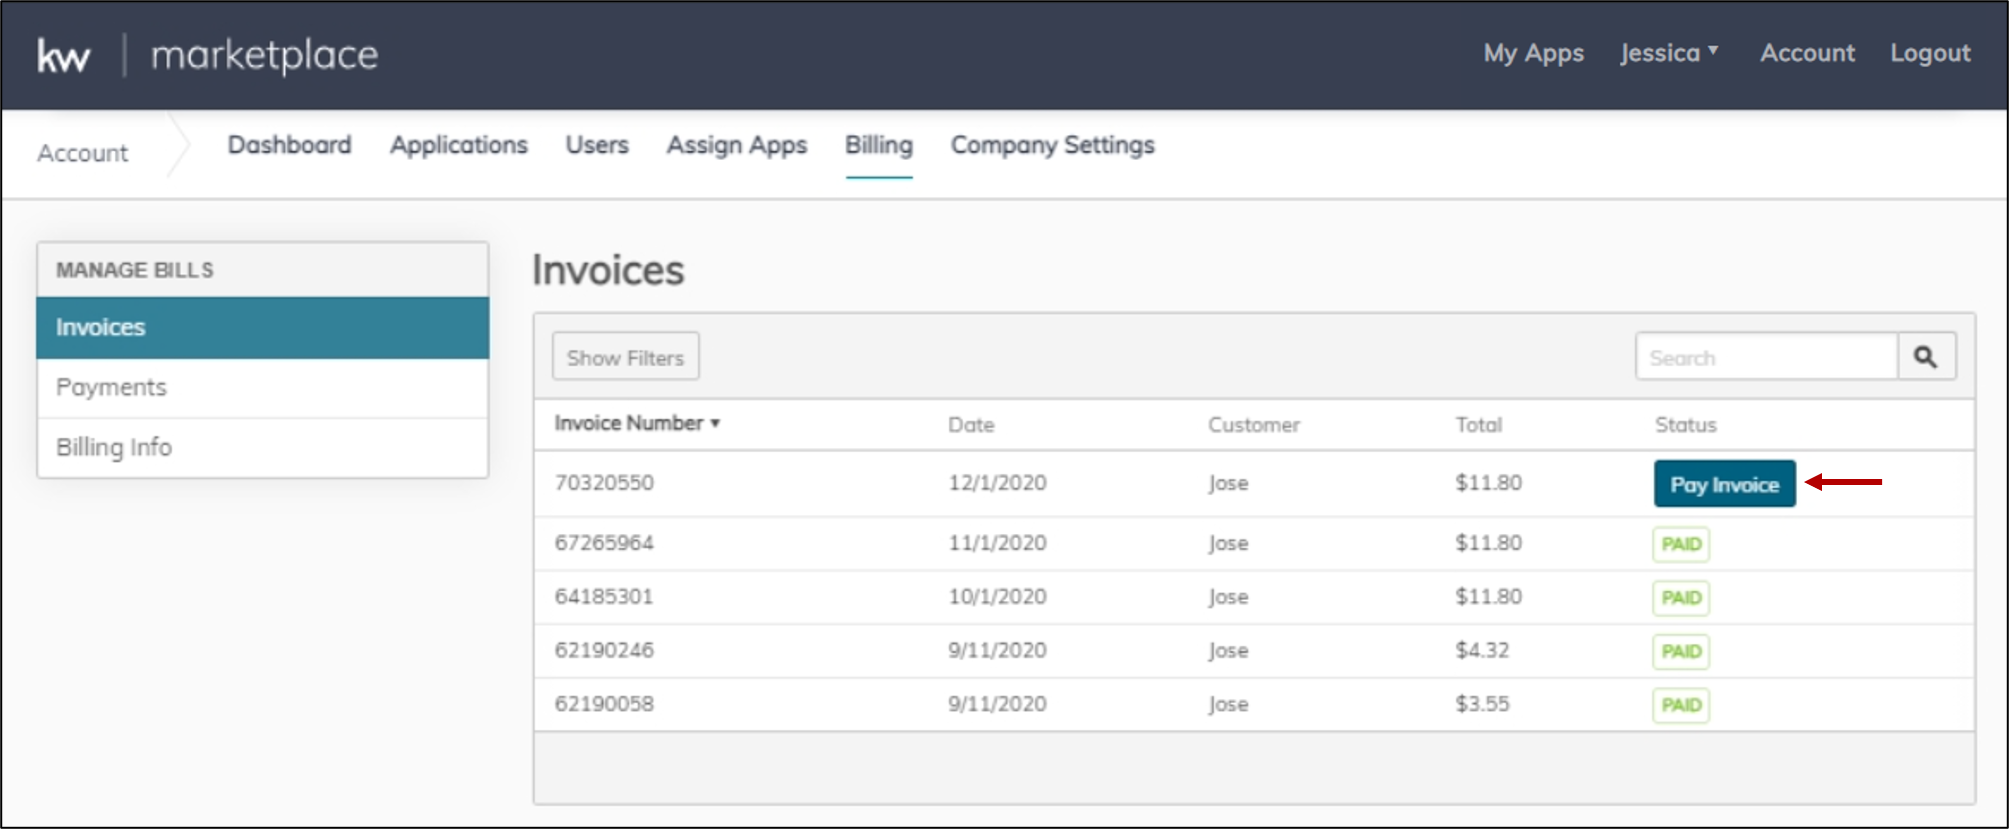The width and height of the screenshot is (2009, 829).
Task: Open Payments in Manage Bills sidebar
Action: [263, 388]
